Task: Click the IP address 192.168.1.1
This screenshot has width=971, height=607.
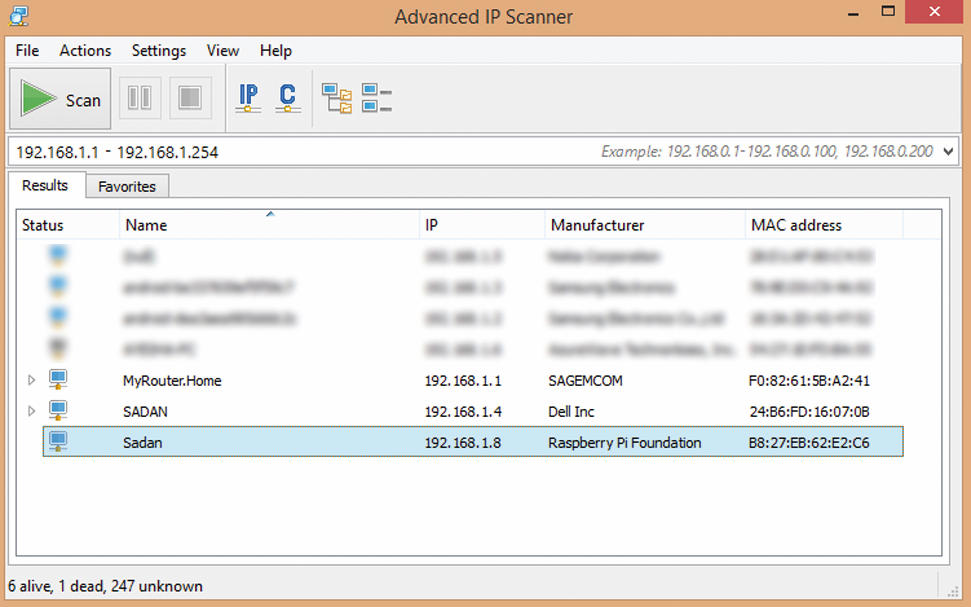Action: pyautogui.click(x=463, y=381)
